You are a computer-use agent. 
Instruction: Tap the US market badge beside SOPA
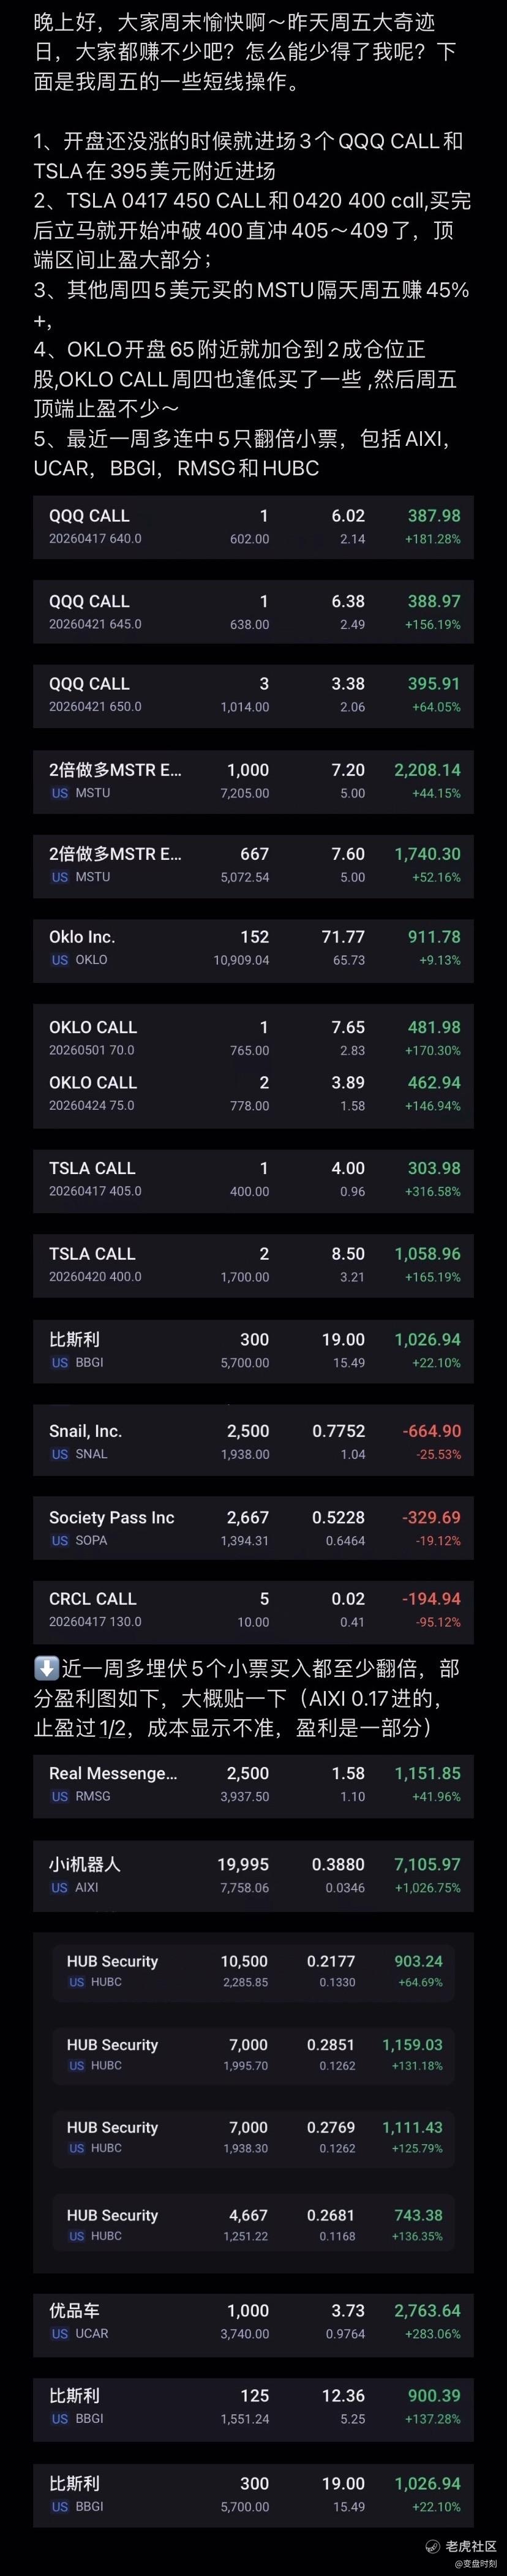[60, 1540]
